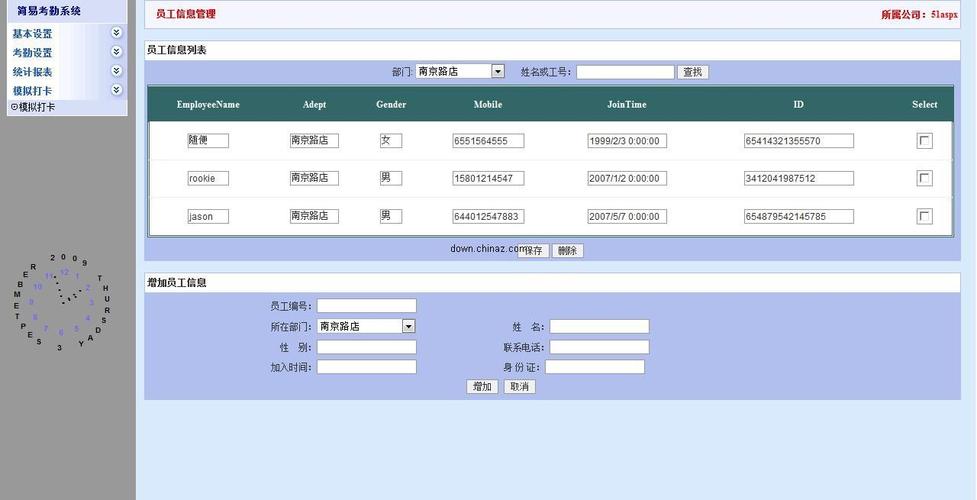The width and height of the screenshot is (977, 500).
Task: Click the 员工信息管理 page heading
Action: tap(186, 14)
